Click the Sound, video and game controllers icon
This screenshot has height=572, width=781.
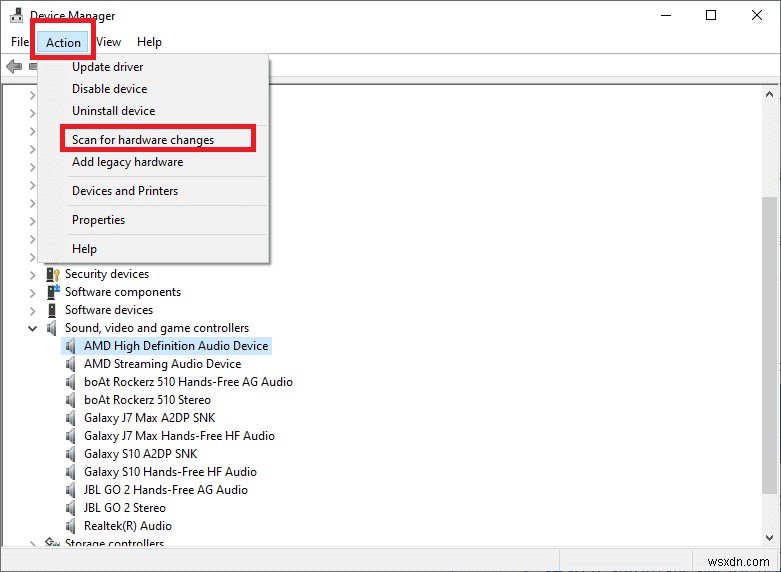point(52,328)
